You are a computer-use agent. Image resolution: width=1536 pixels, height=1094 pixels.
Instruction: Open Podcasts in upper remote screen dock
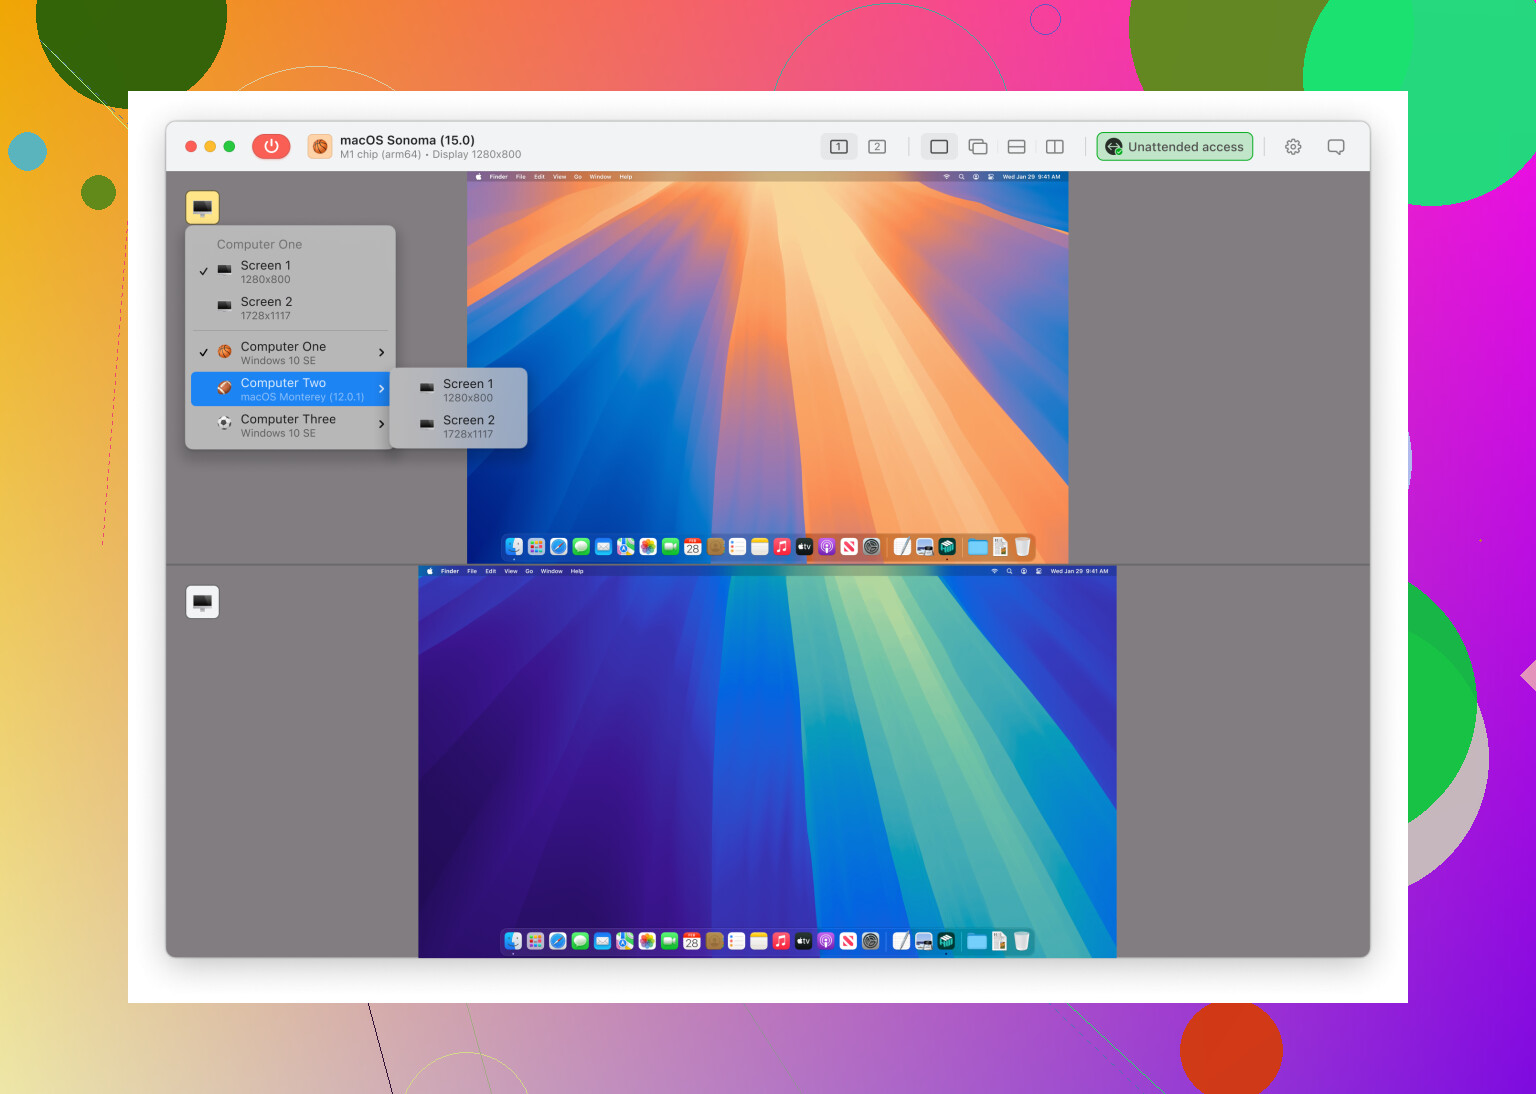[x=827, y=546]
